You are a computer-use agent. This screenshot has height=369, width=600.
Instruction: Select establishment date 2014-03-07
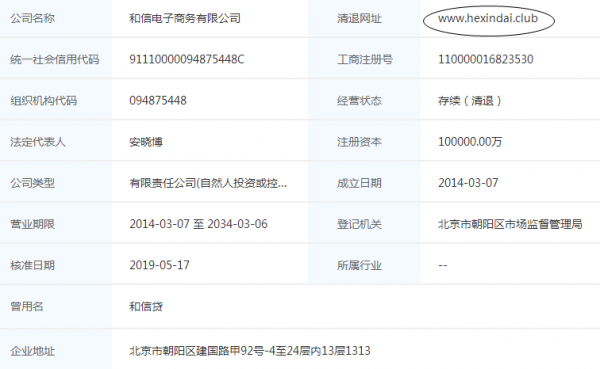[468, 183]
